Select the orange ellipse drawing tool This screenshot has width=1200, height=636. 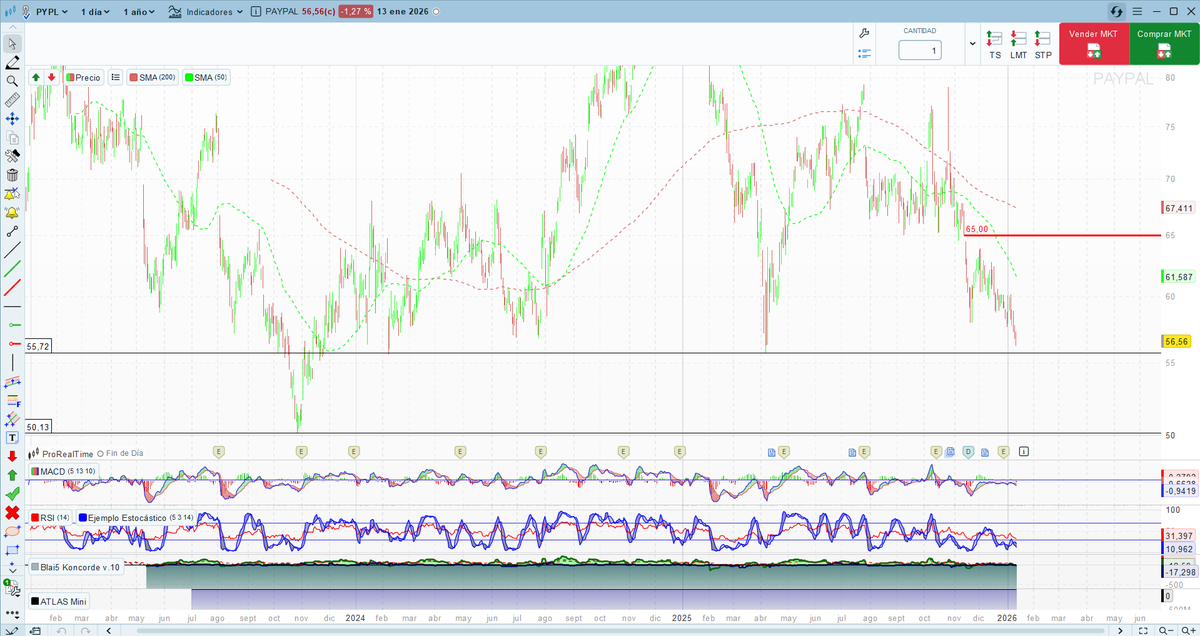pos(12,531)
